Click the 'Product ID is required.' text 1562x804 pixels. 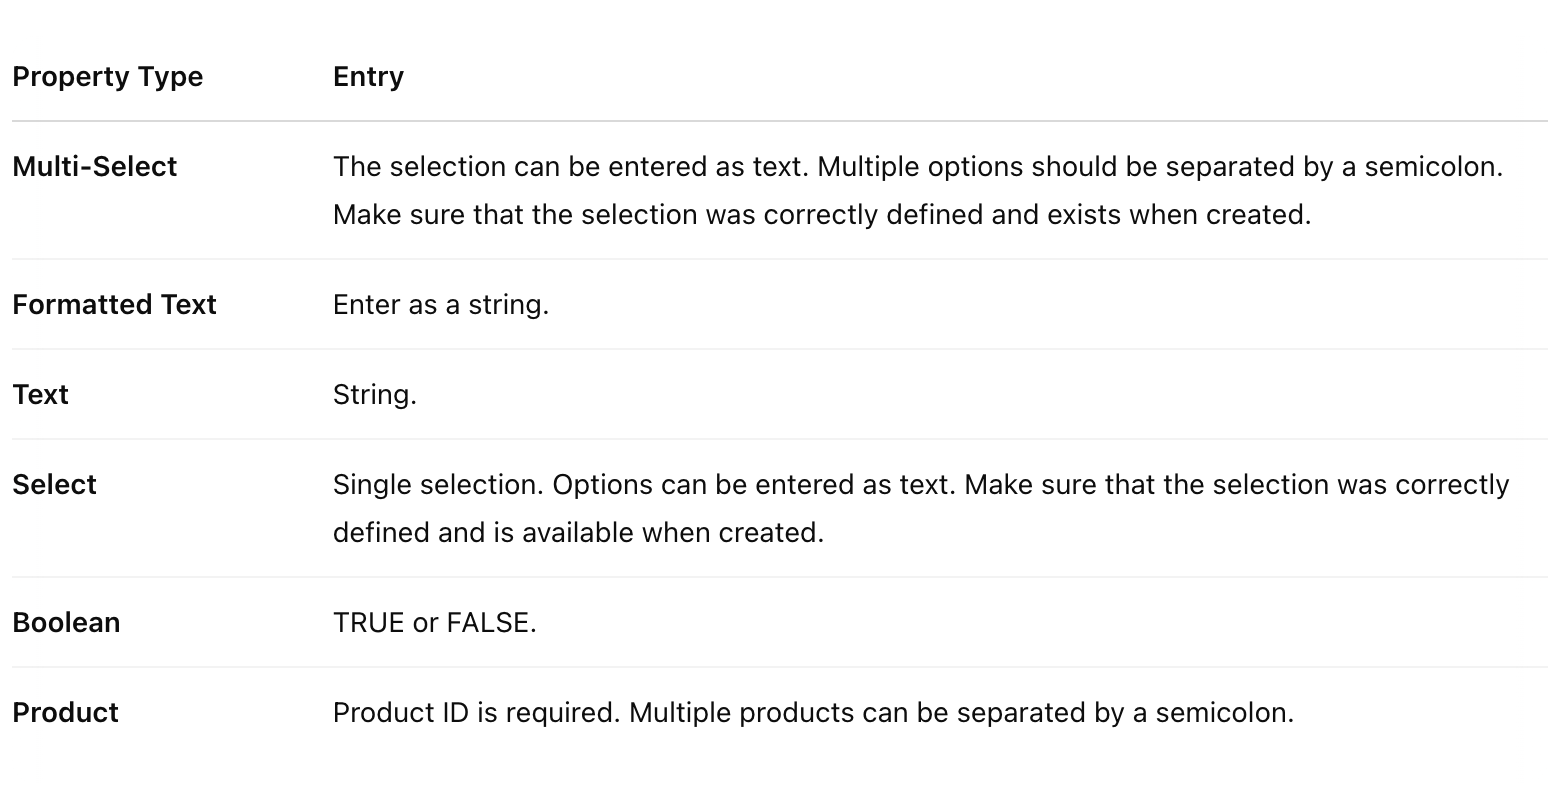(x=476, y=712)
